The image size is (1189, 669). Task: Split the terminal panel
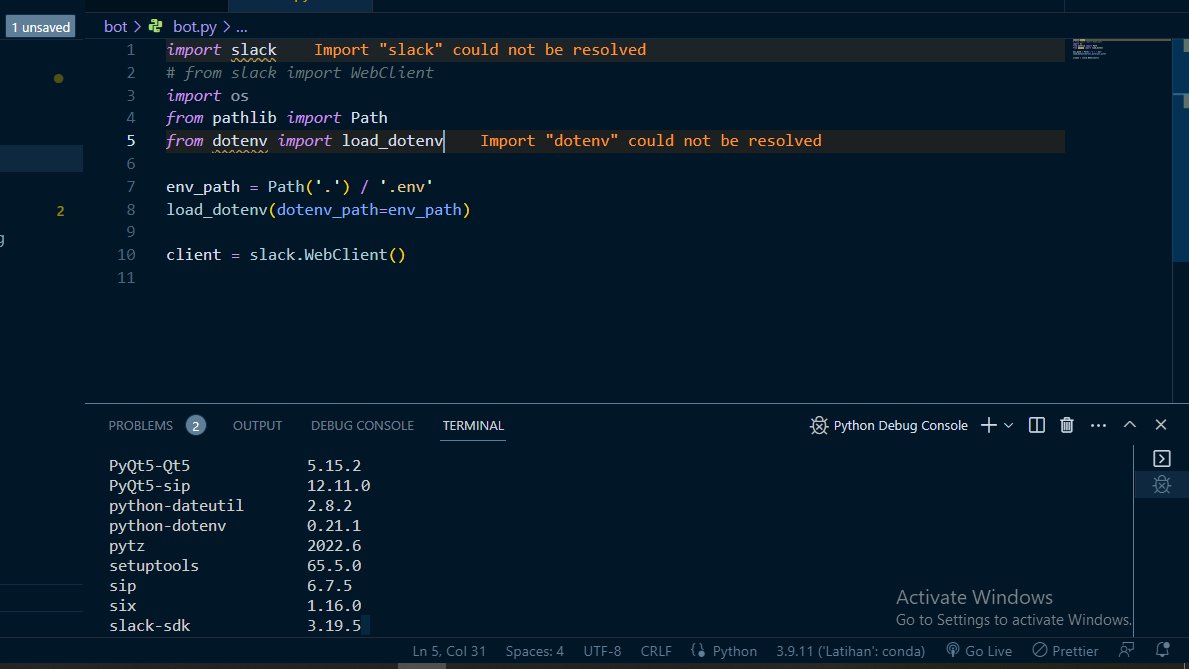pos(1037,426)
